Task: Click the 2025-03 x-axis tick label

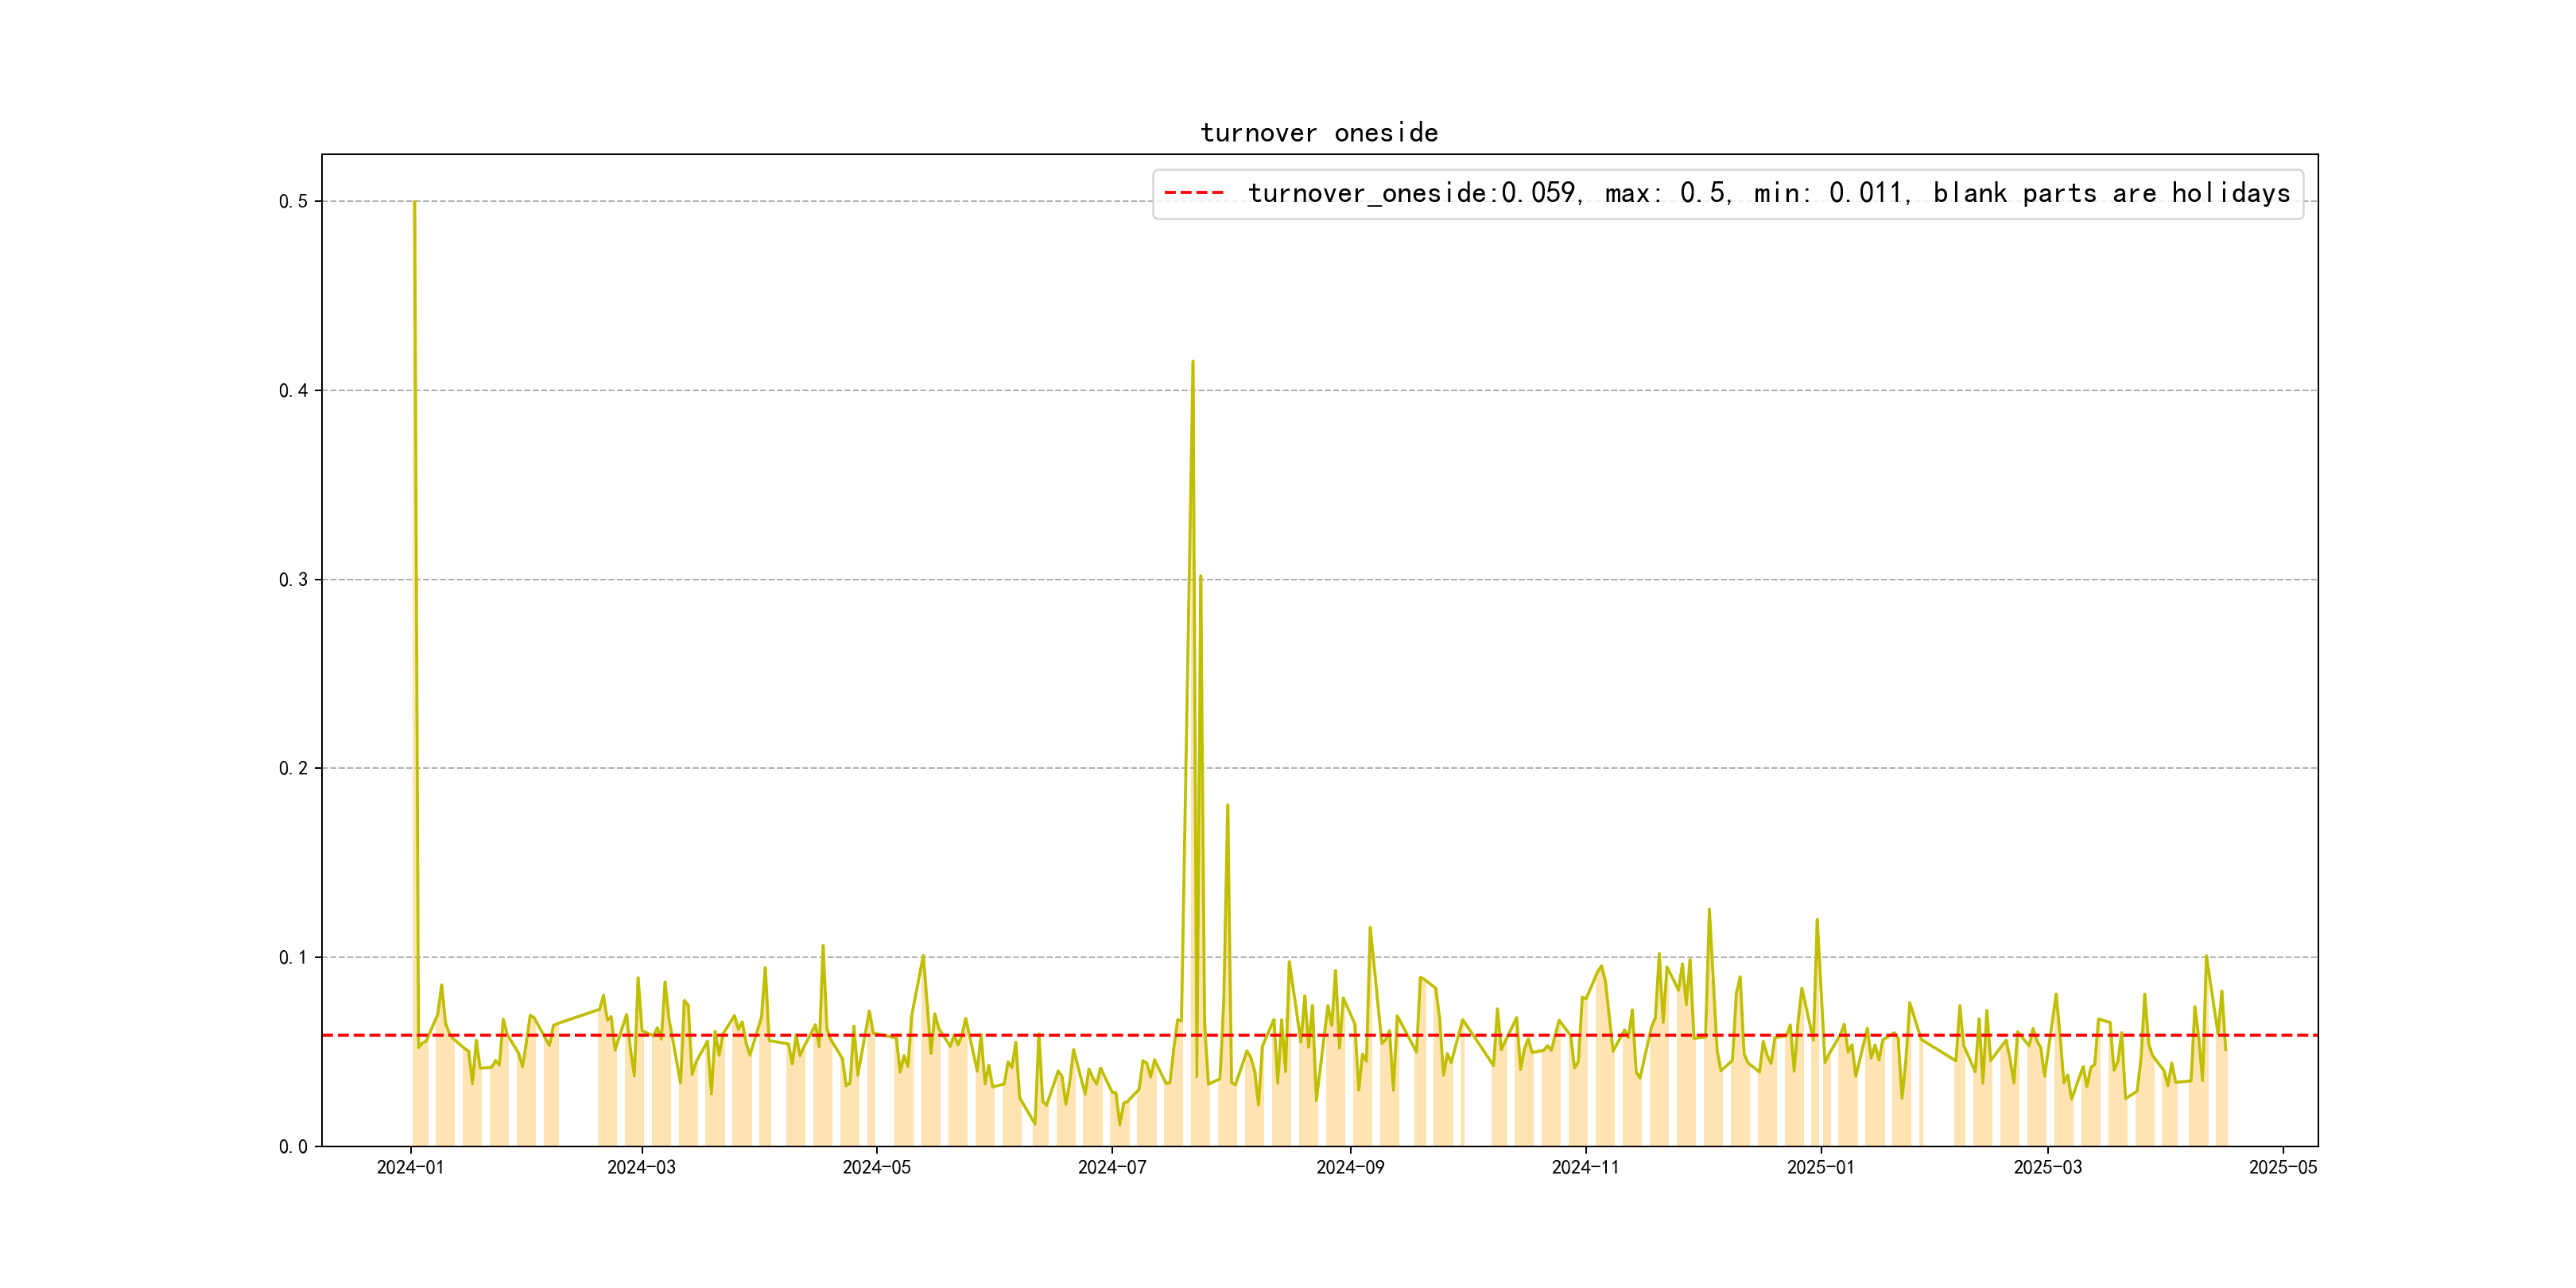Action: 2047,1168
